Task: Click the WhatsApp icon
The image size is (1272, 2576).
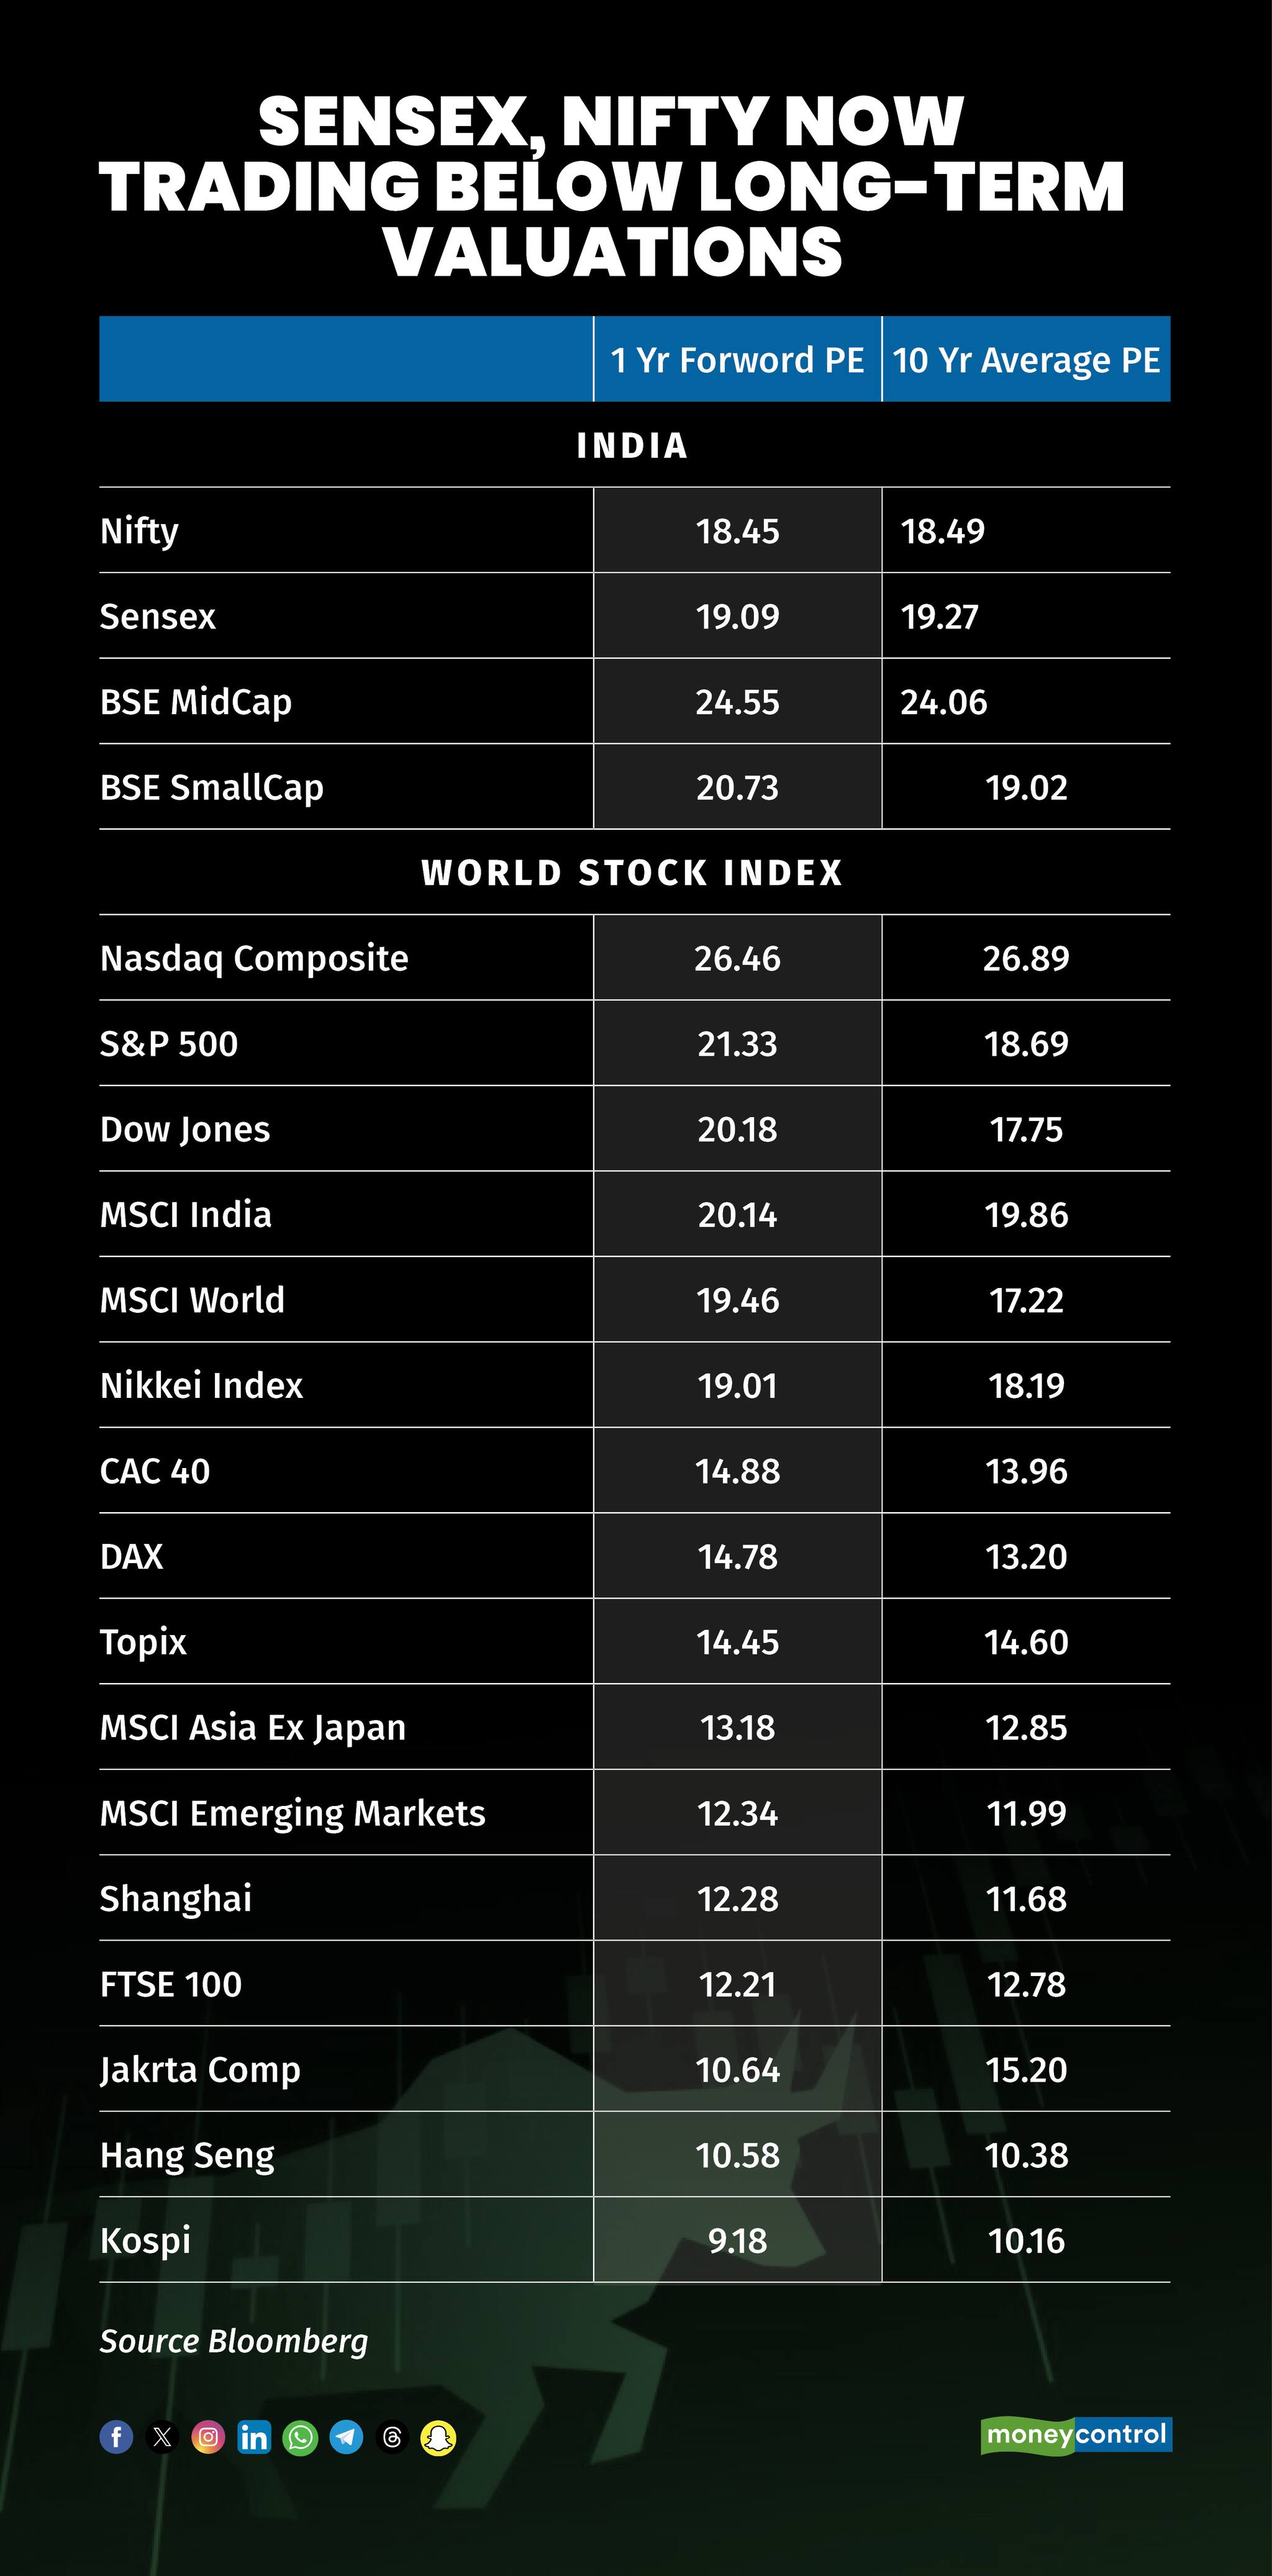Action: (x=300, y=2438)
